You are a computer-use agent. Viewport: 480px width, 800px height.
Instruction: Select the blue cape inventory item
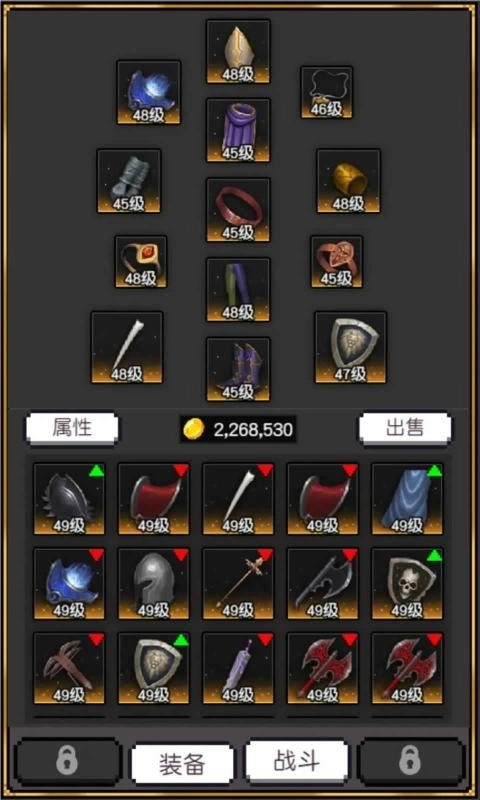click(x=407, y=498)
